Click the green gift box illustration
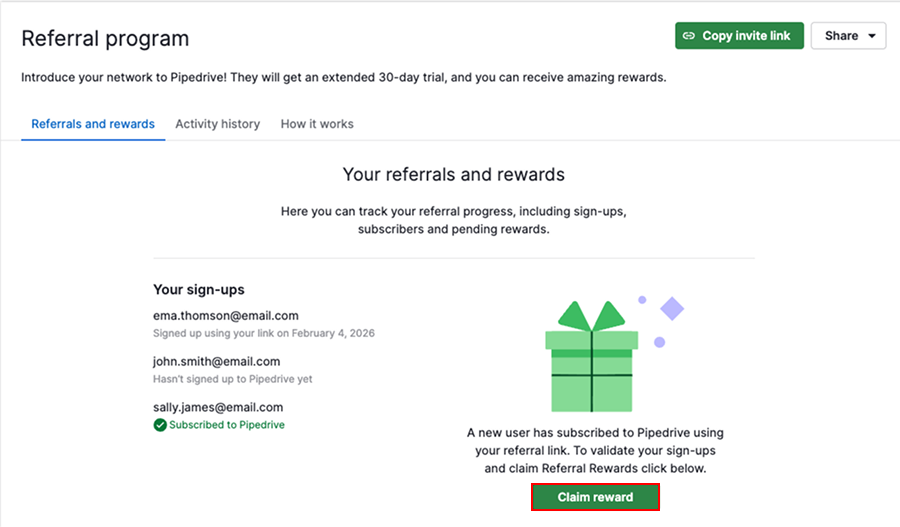This screenshot has height=527, width=900. (x=591, y=360)
